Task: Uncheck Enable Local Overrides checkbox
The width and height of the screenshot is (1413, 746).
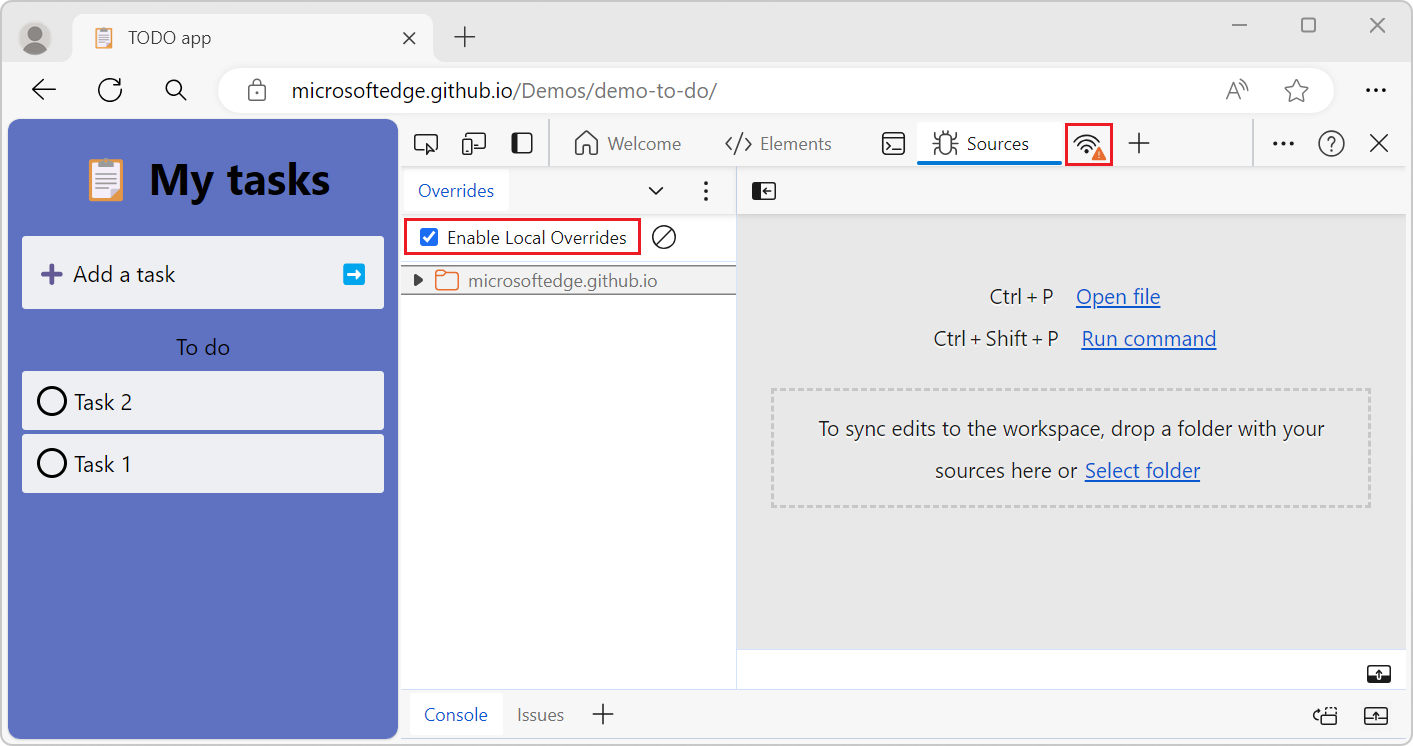Action: [x=429, y=237]
